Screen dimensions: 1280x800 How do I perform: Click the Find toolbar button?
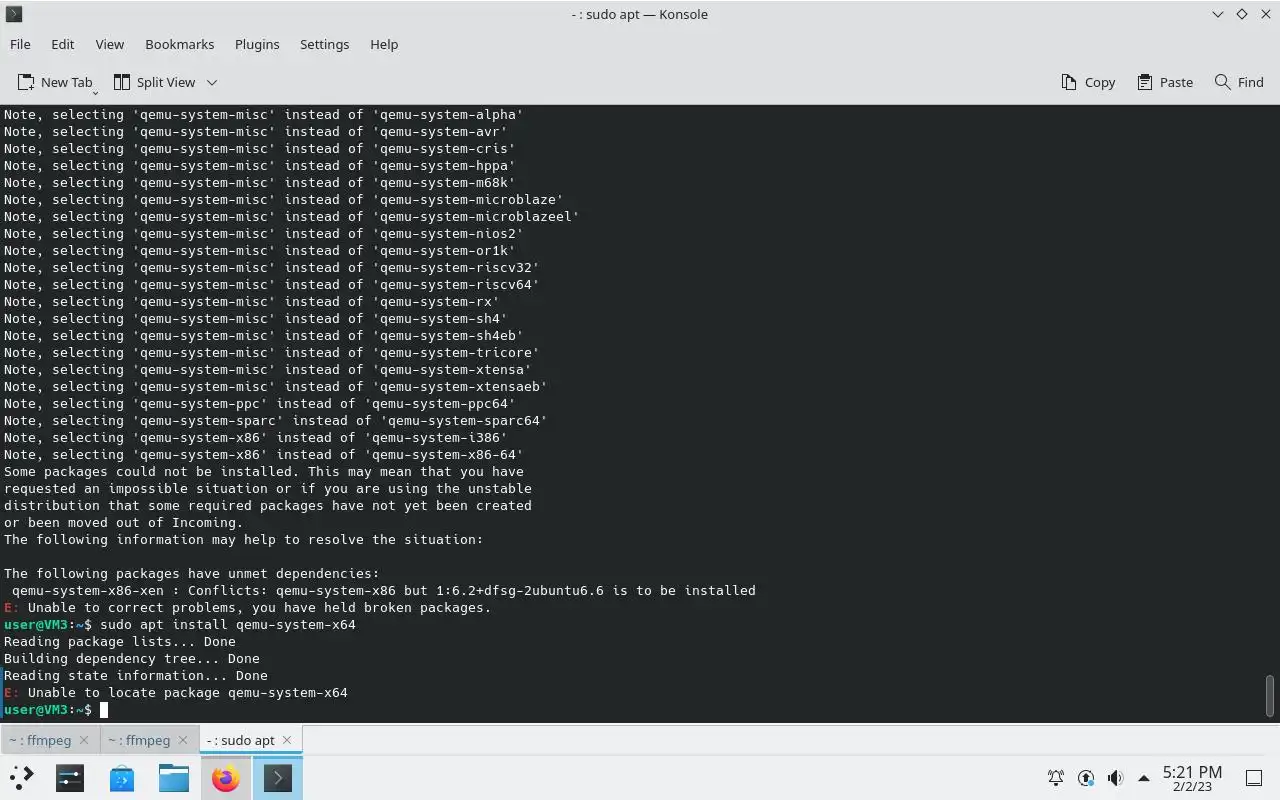point(1239,82)
